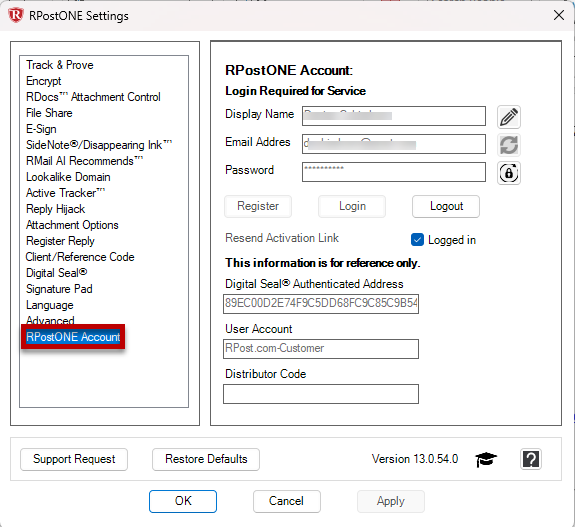Select Client/Reference Code entry
The image size is (575, 527).
[80, 257]
